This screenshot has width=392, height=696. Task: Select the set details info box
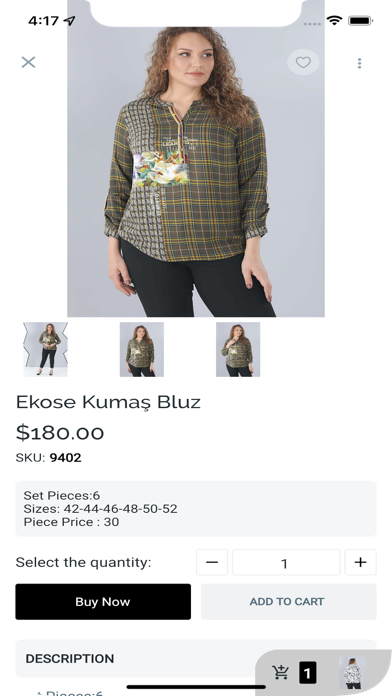tap(196, 509)
